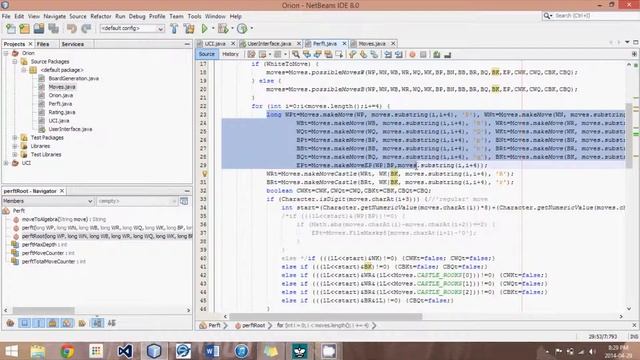Viewport: 640px width, 360px height.
Task: Click the Save All toolbar icon
Action: point(53,29)
